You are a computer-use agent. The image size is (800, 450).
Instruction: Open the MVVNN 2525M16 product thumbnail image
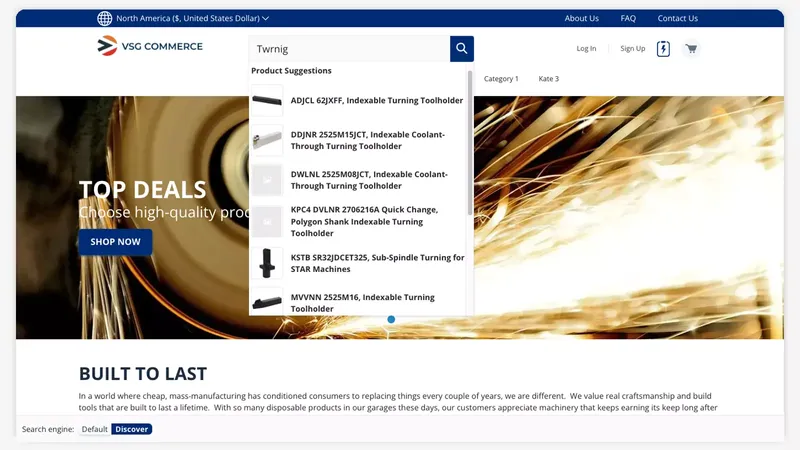[x=267, y=302]
